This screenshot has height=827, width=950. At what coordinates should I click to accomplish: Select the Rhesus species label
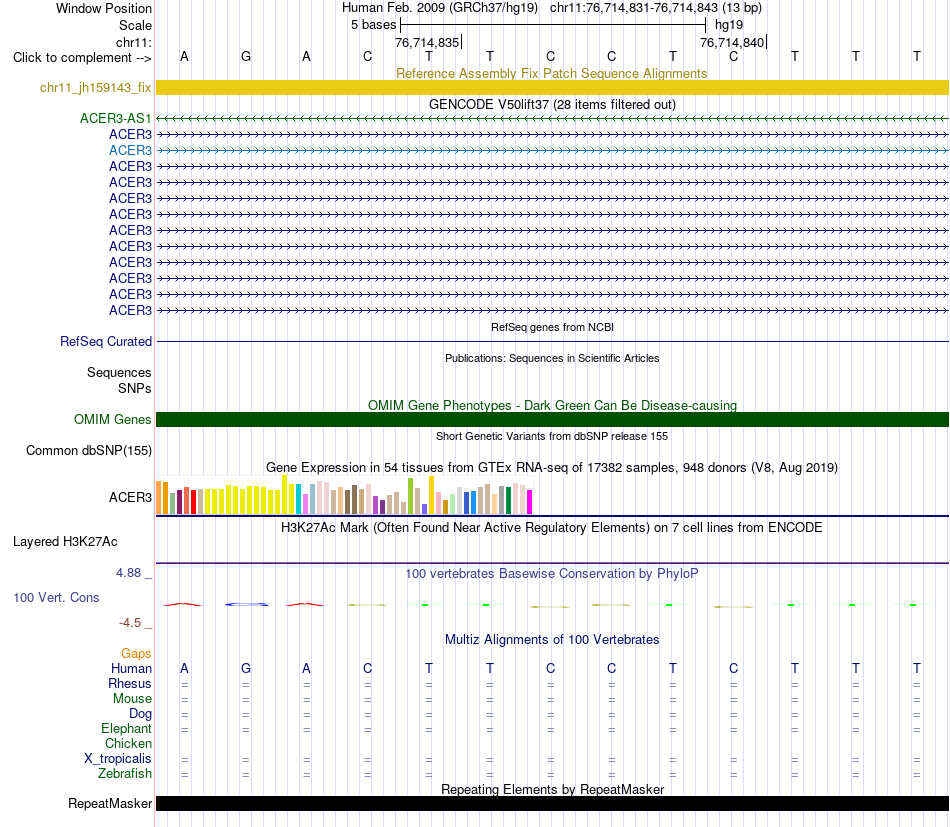[x=130, y=683]
